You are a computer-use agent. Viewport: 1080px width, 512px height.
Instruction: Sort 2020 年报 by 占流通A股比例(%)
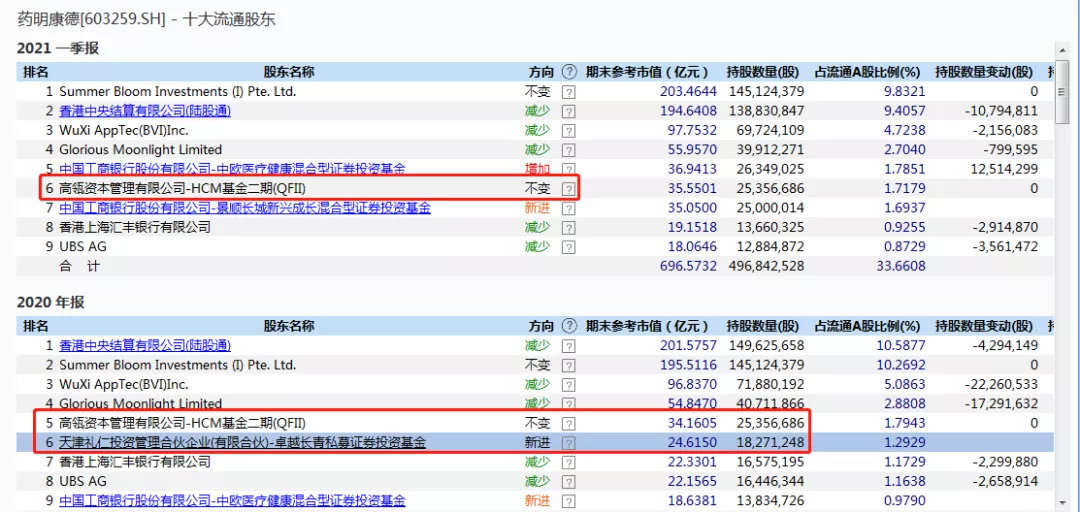click(868, 326)
